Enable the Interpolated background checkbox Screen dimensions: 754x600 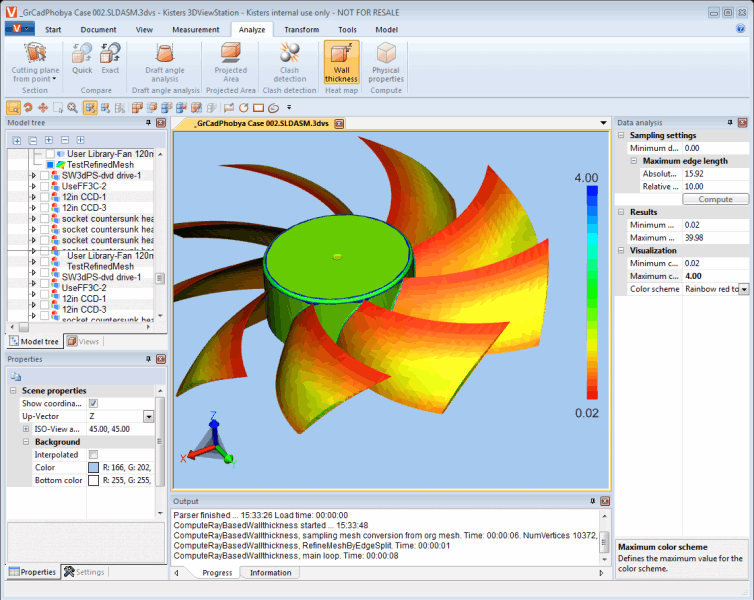click(93, 454)
